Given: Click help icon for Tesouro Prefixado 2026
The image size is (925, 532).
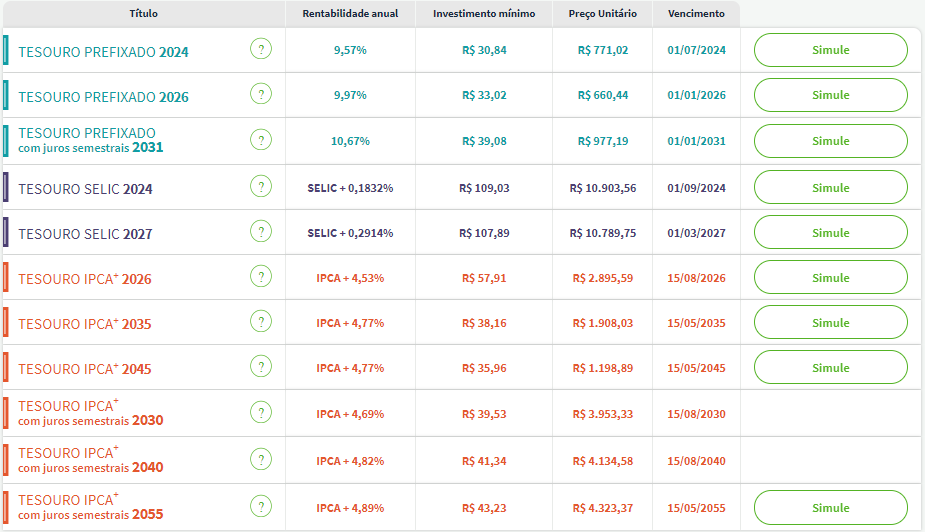Looking at the screenshot, I should click(x=261, y=94).
